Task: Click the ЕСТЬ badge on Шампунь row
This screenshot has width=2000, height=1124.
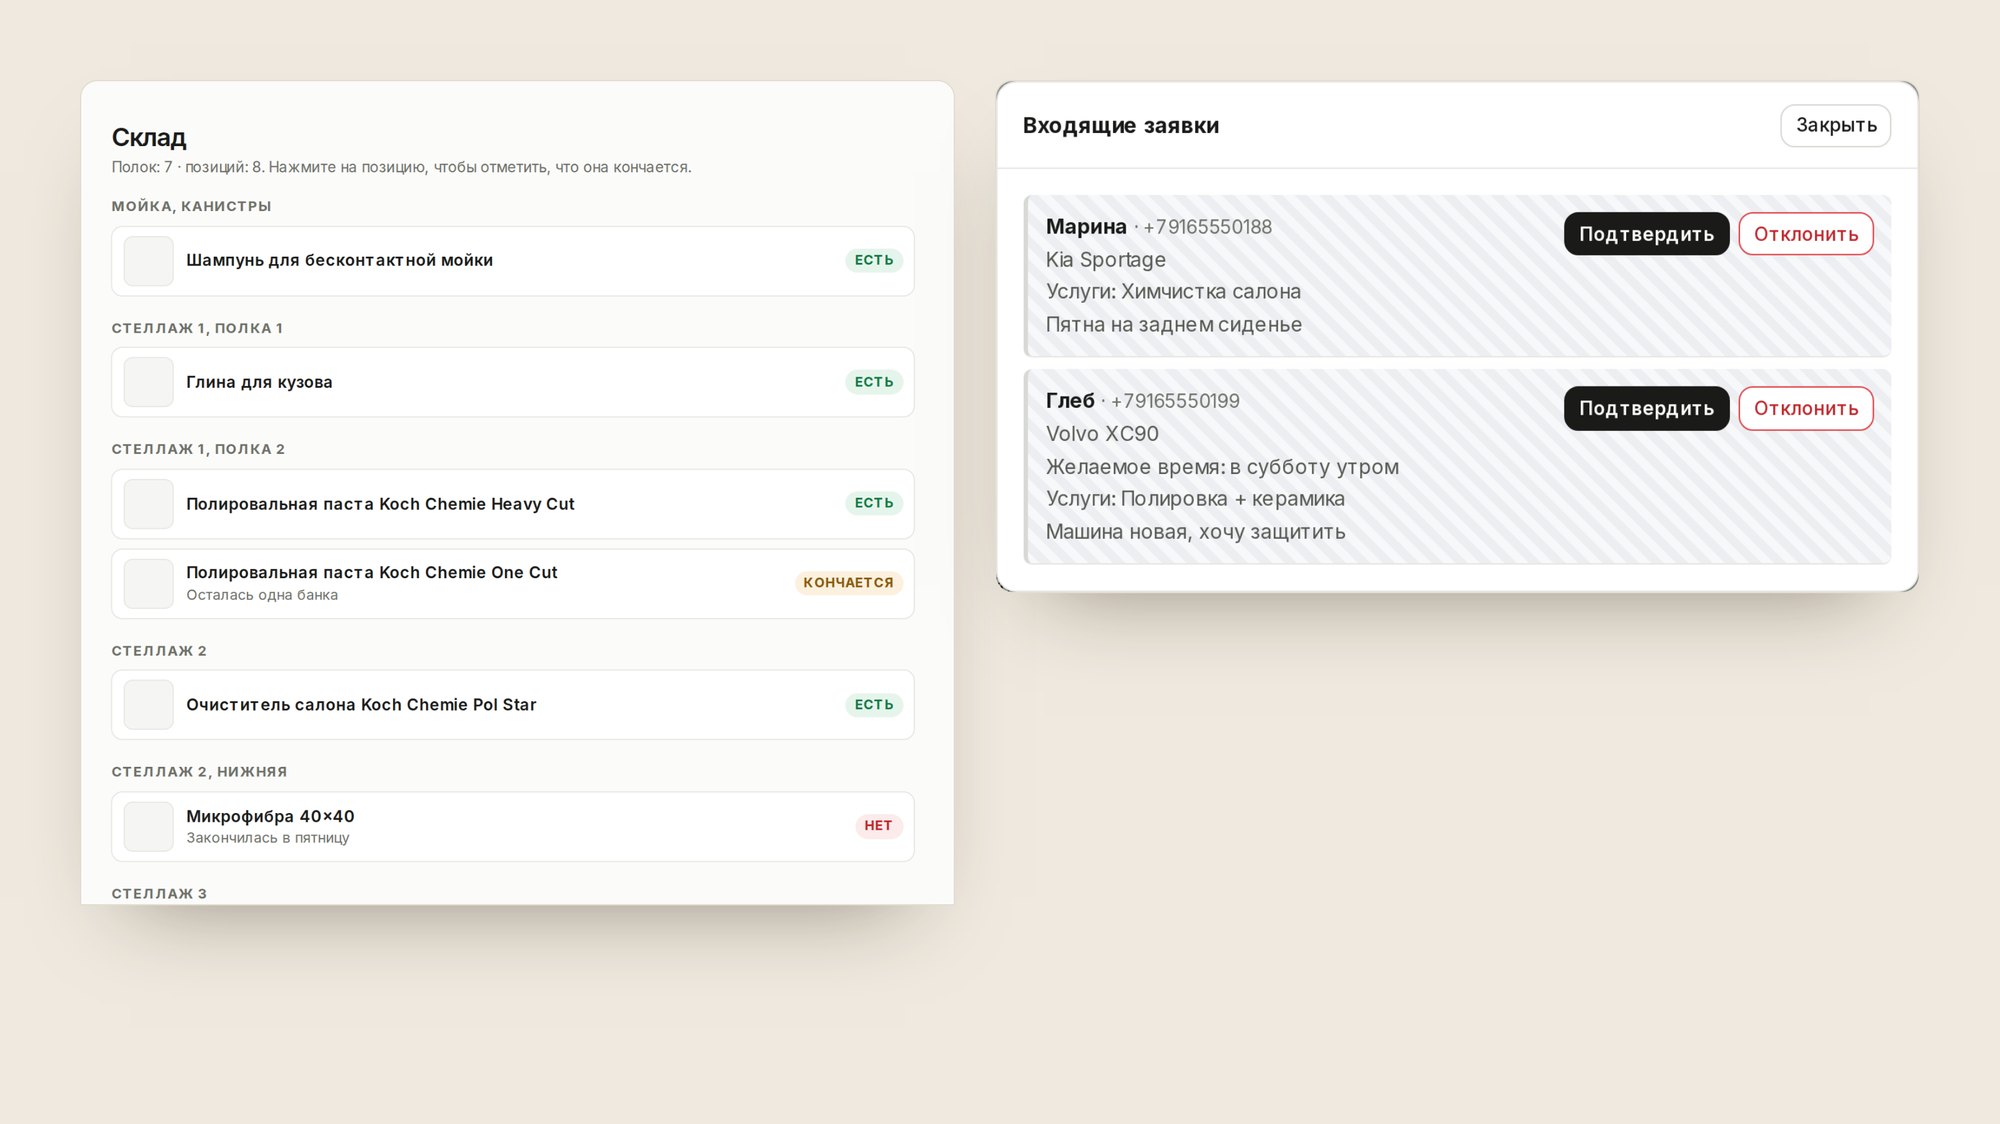Action: 873,260
